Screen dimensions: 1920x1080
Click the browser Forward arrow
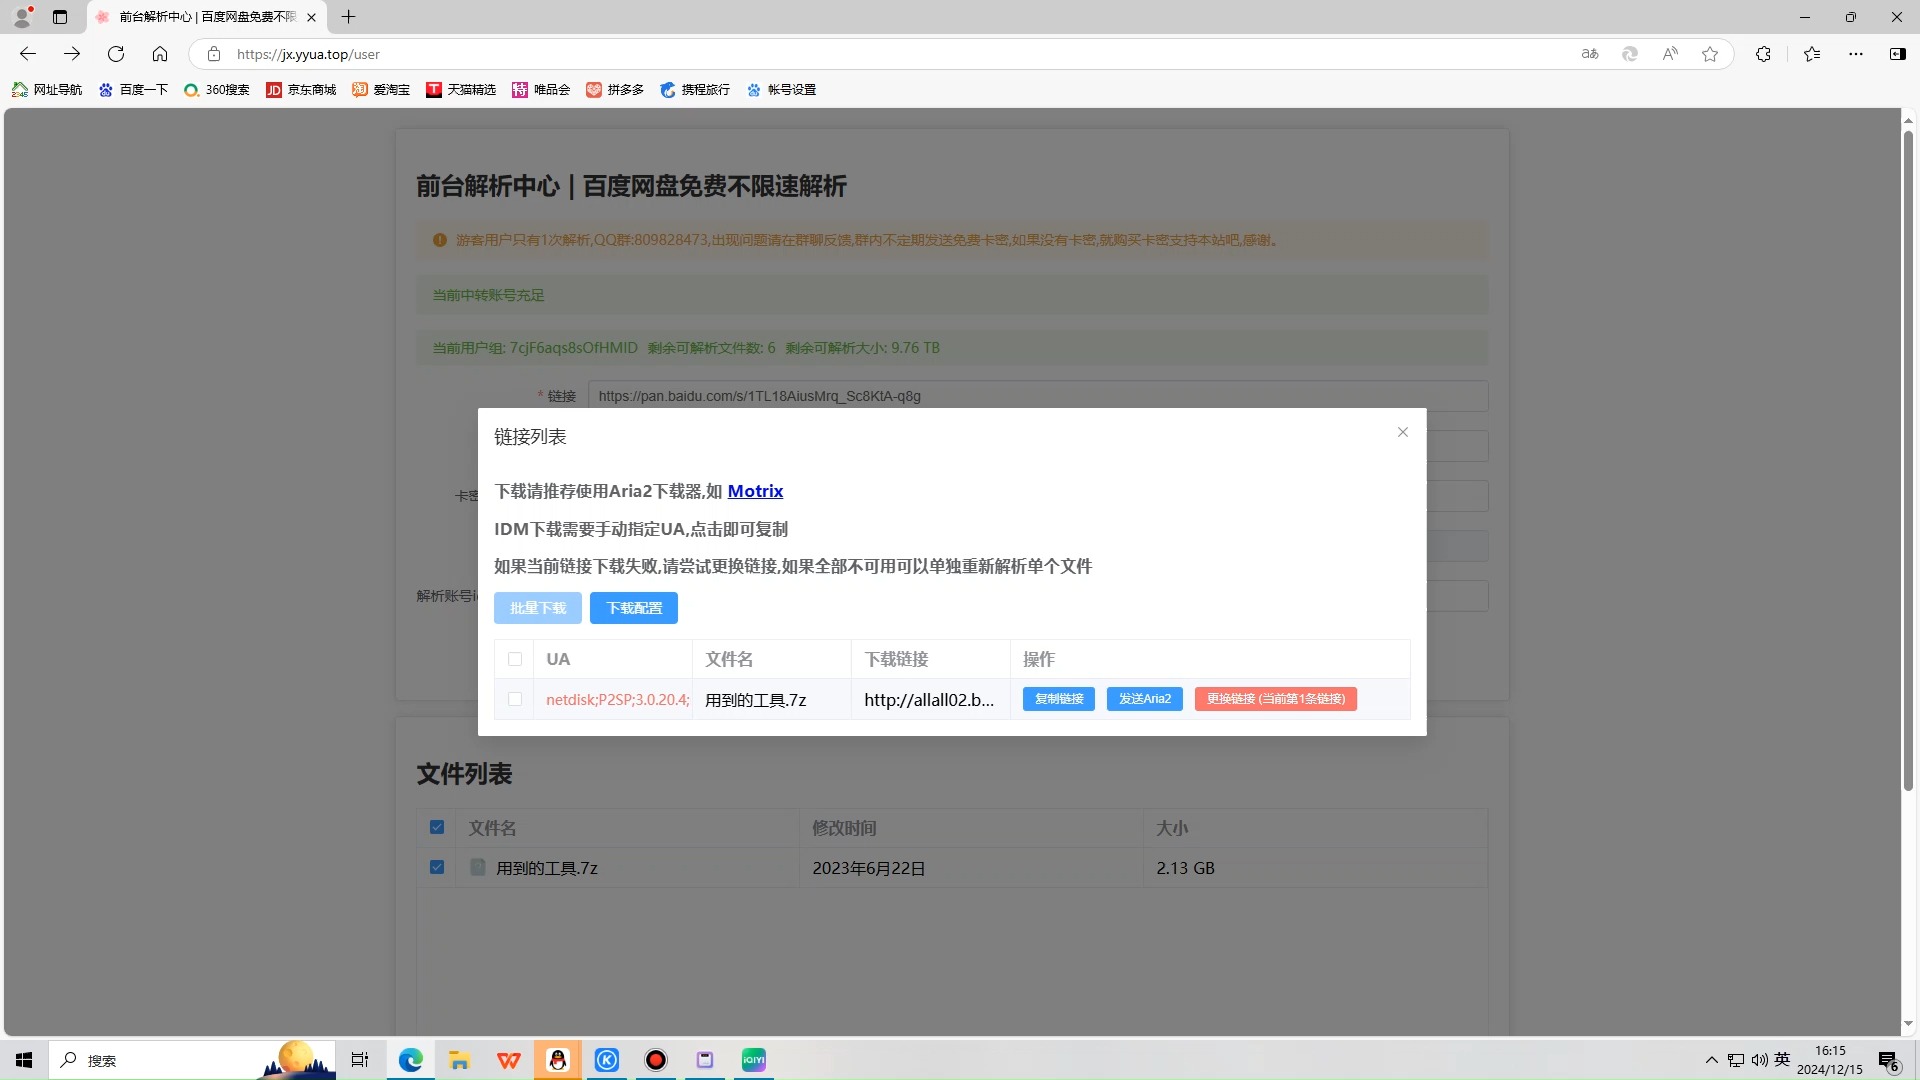tap(72, 54)
